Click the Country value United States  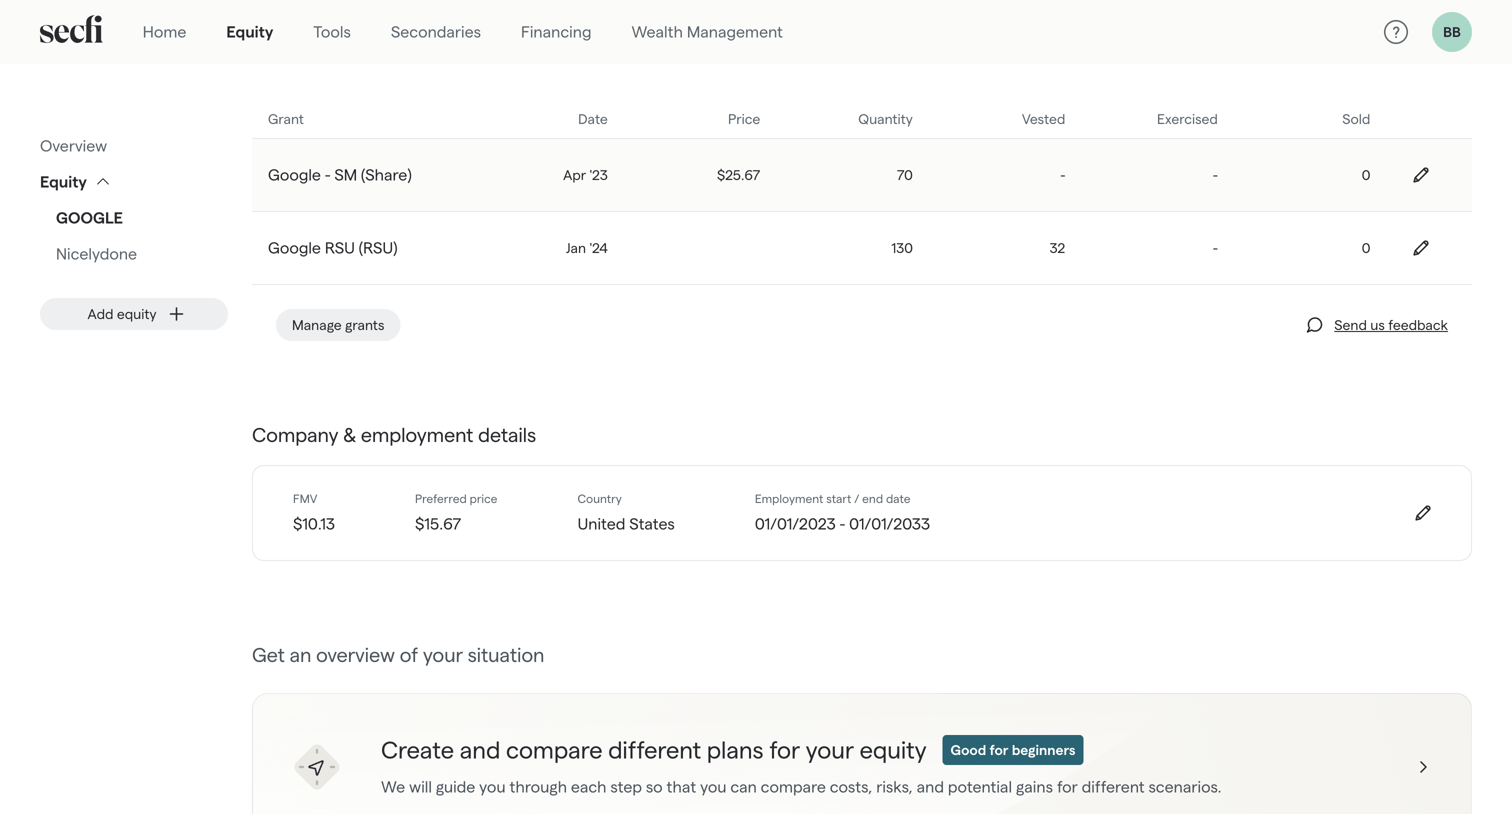click(626, 524)
